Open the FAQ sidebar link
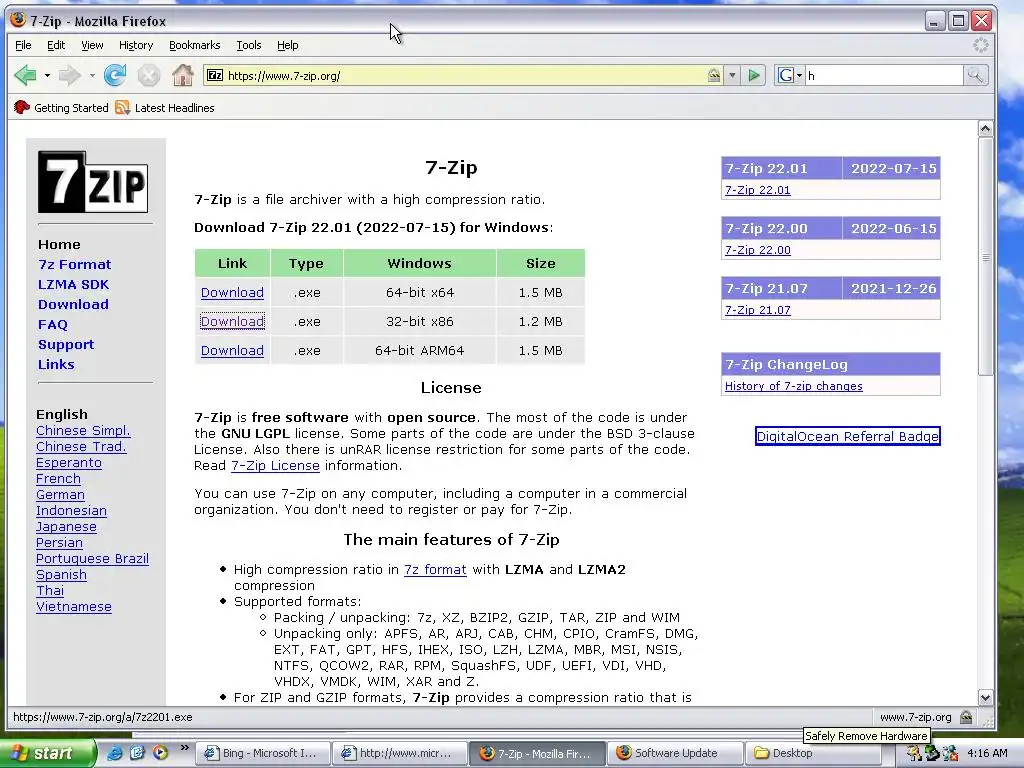The height and width of the screenshot is (768, 1024). click(53, 325)
